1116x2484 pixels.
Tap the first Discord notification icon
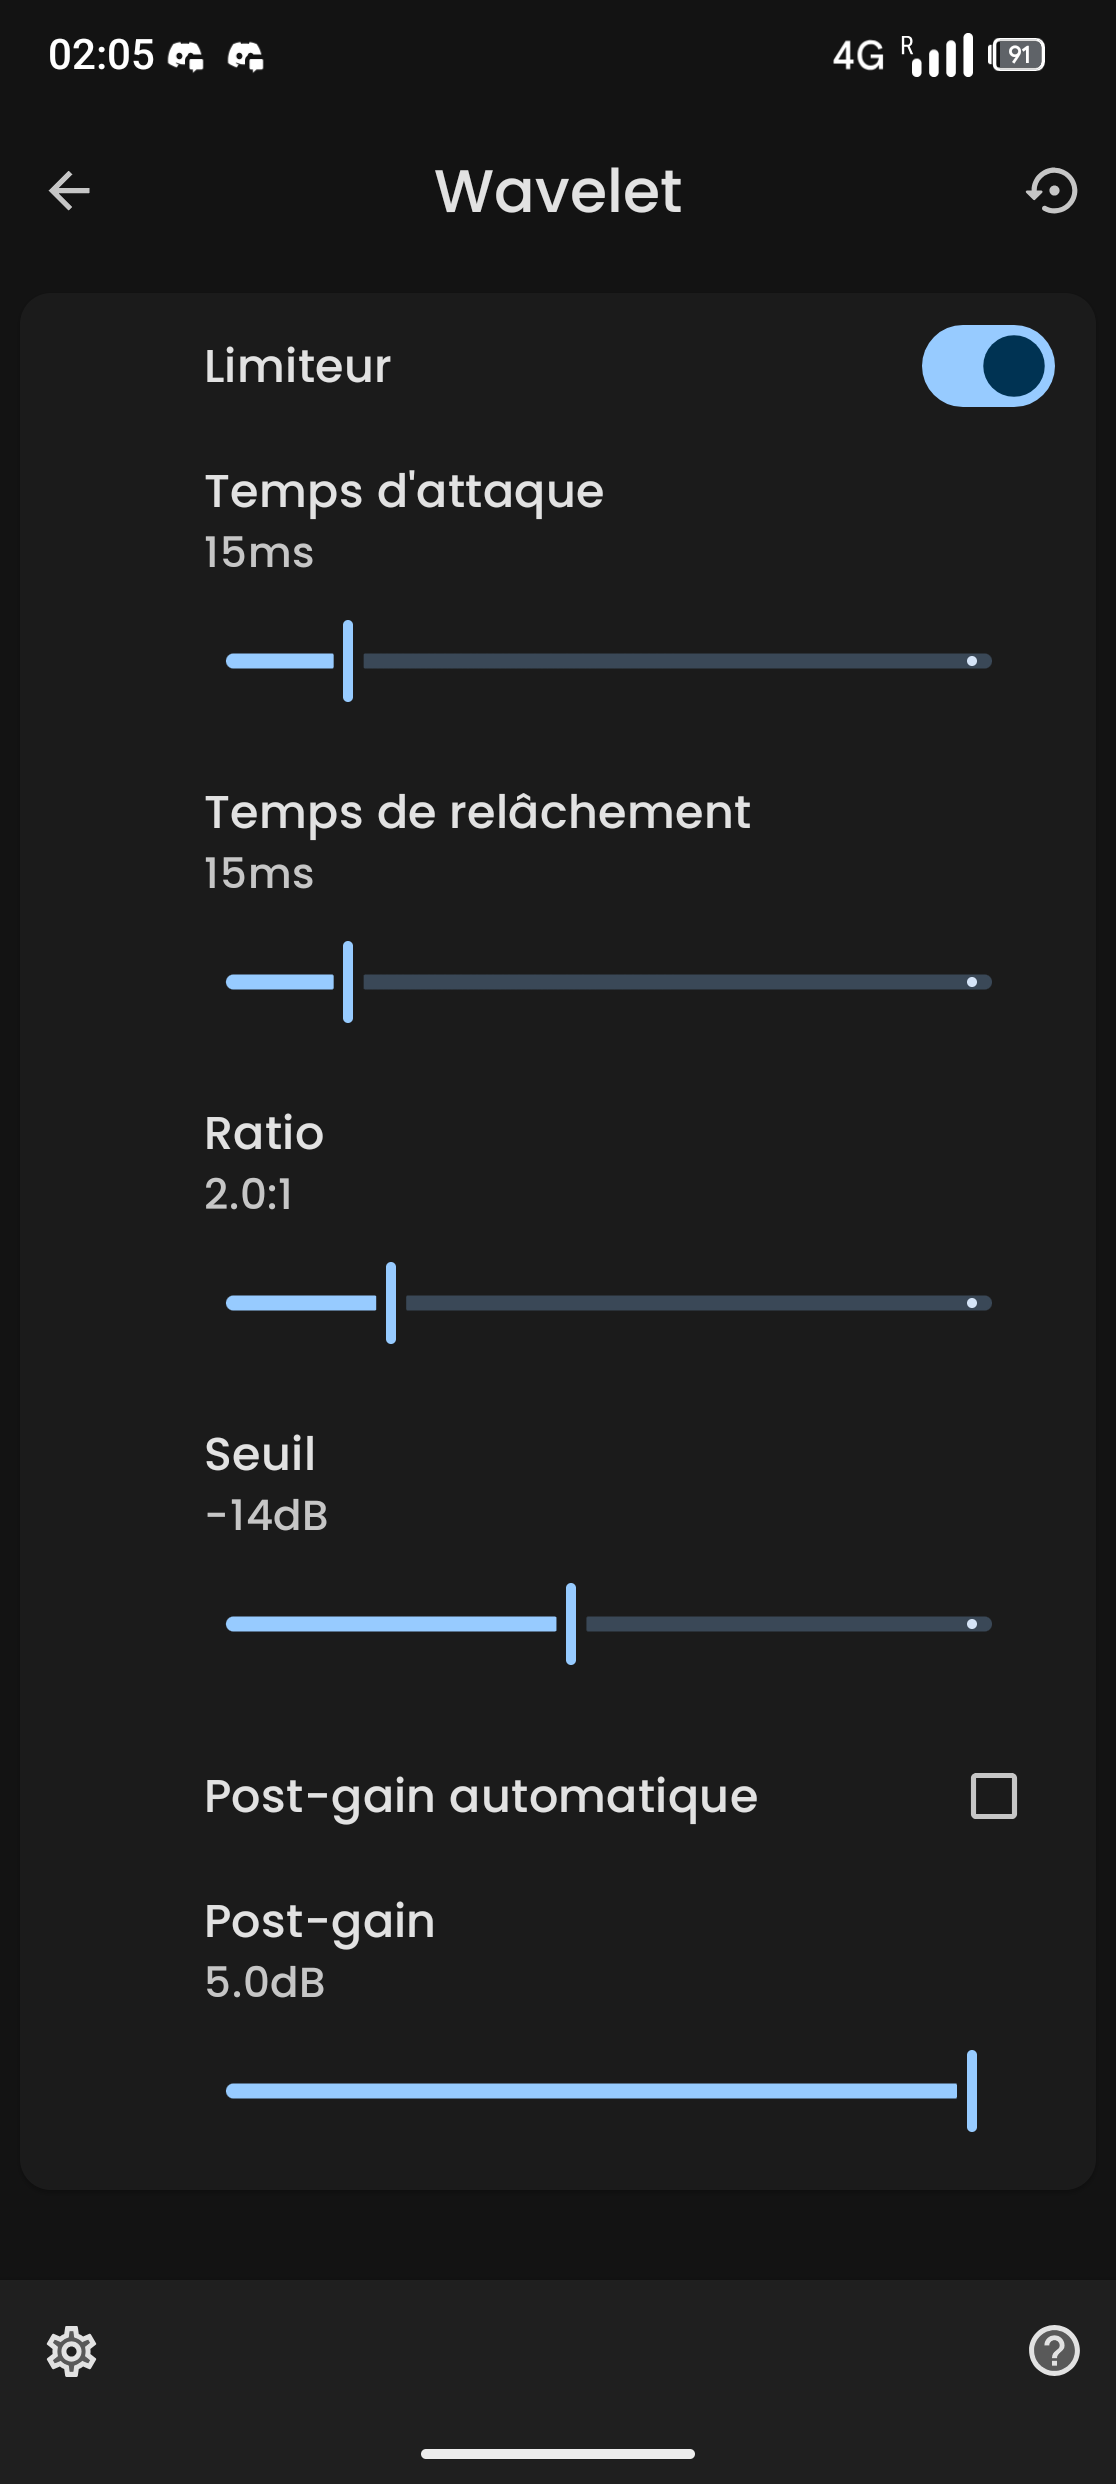point(185,56)
